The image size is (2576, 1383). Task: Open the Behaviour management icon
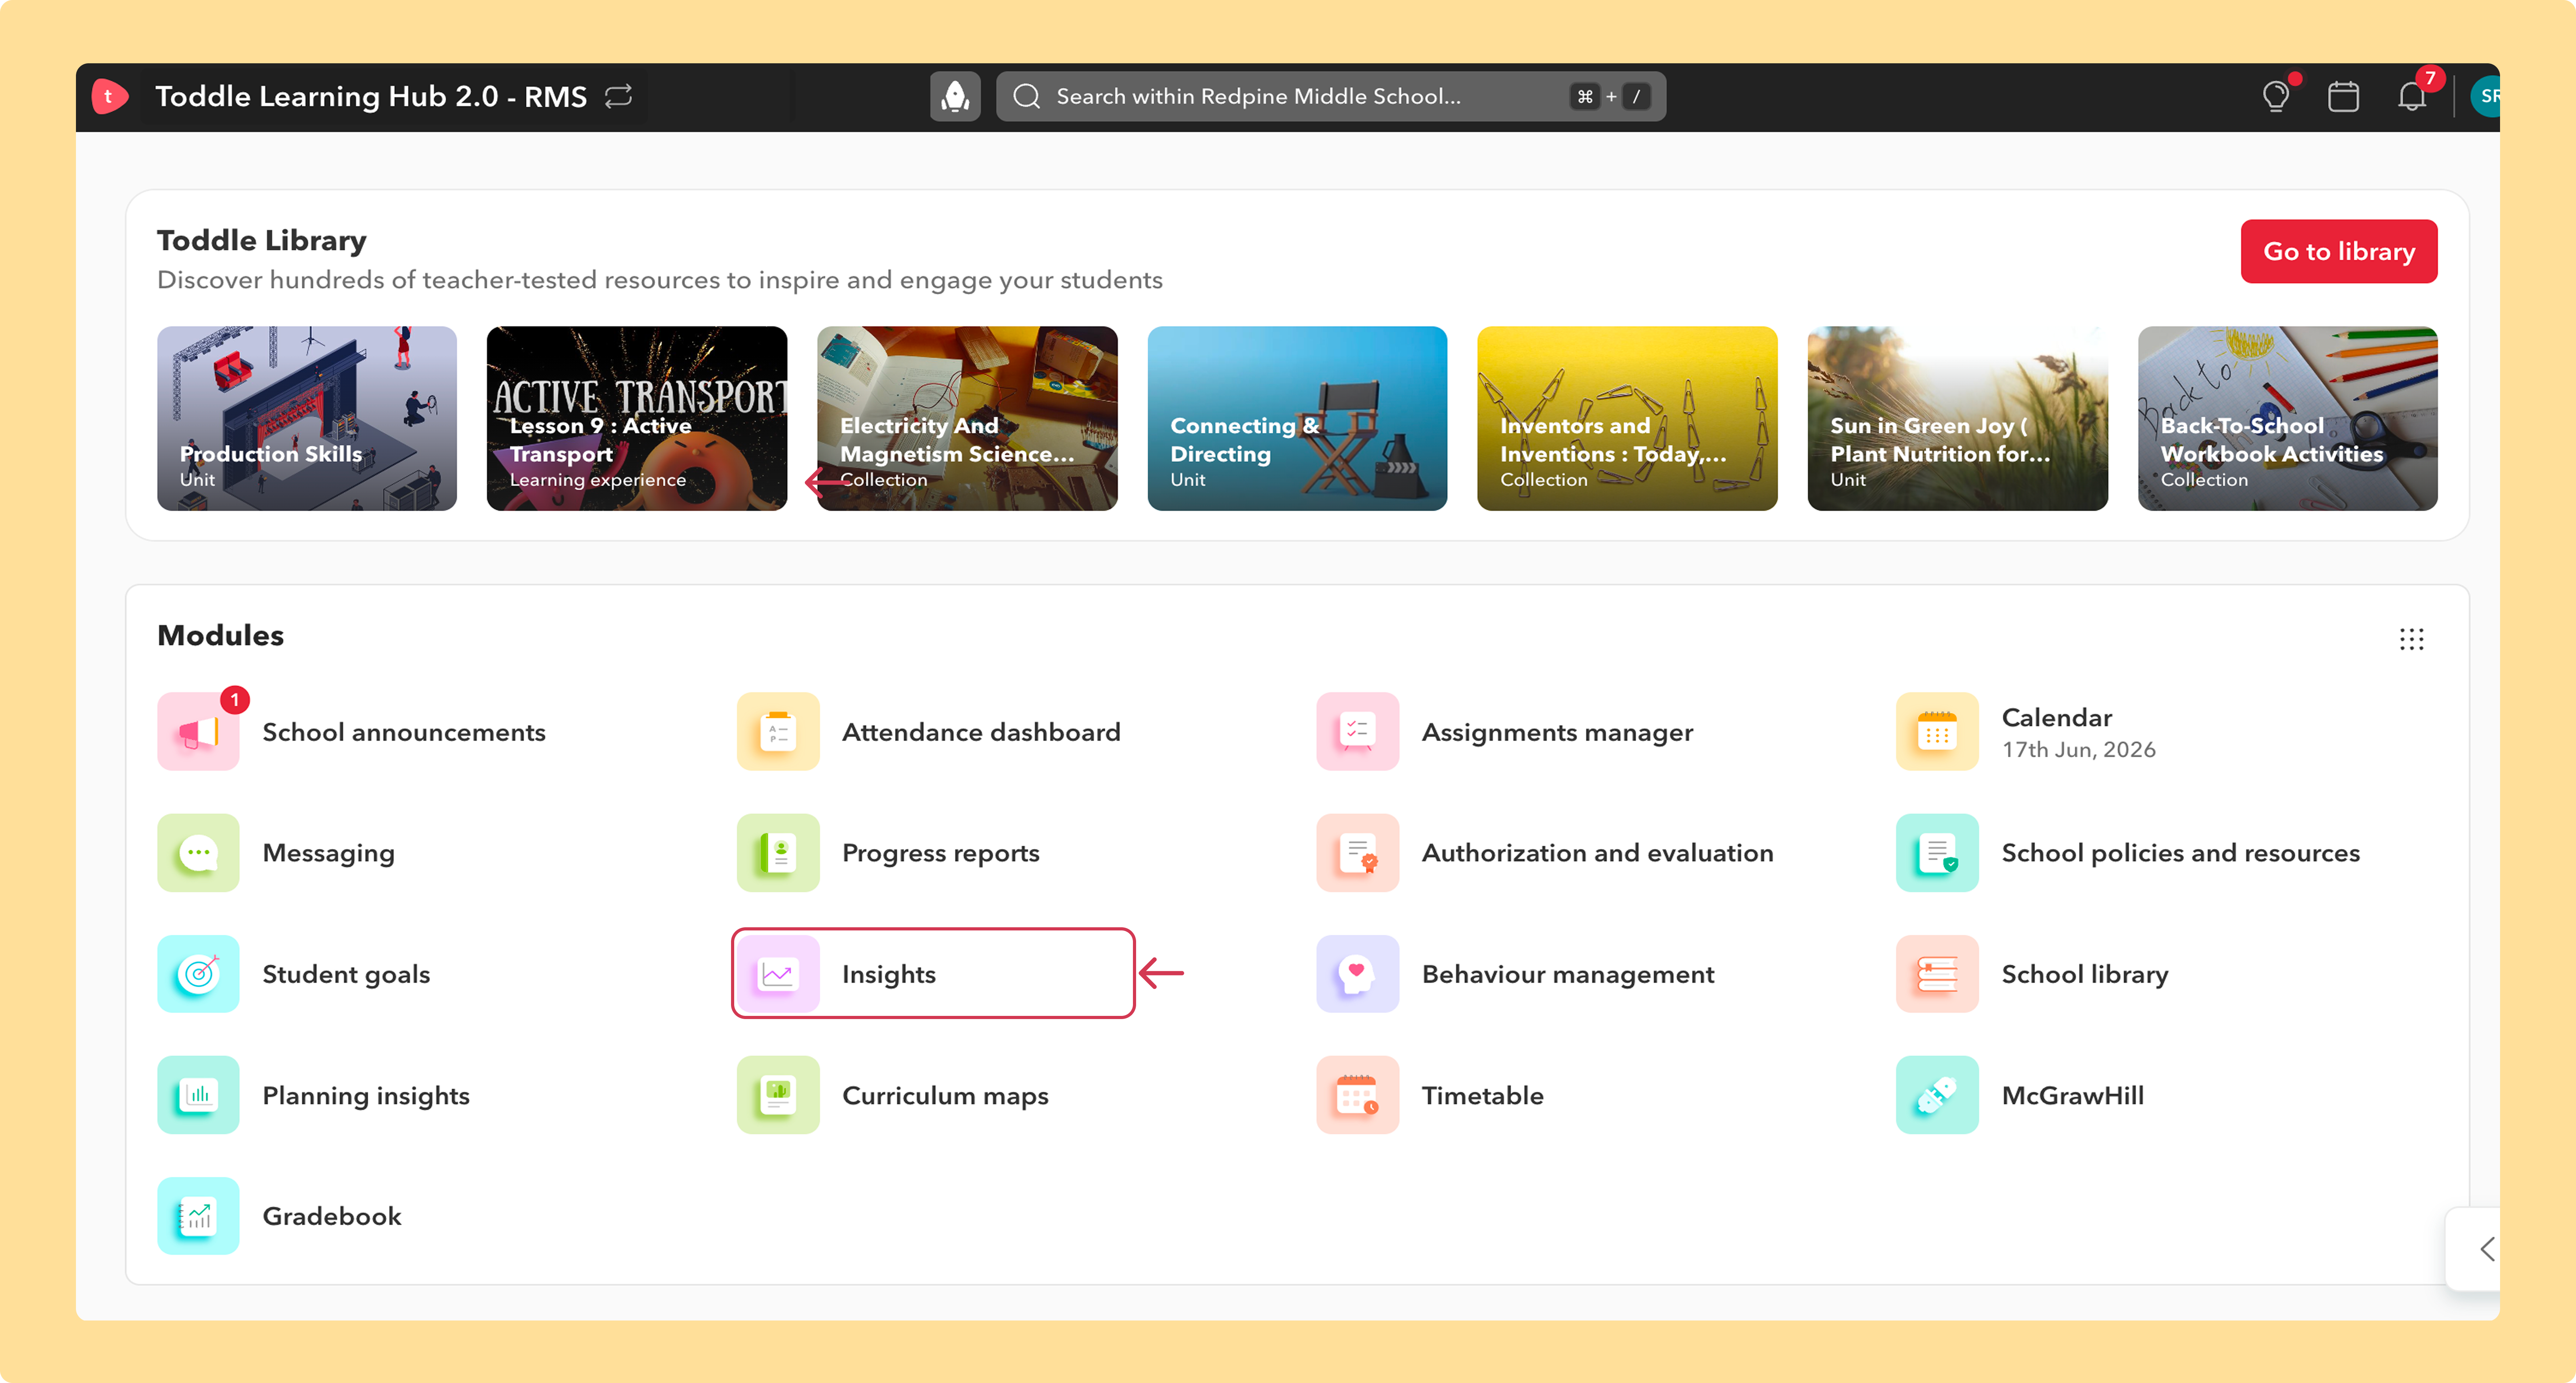[1357, 974]
